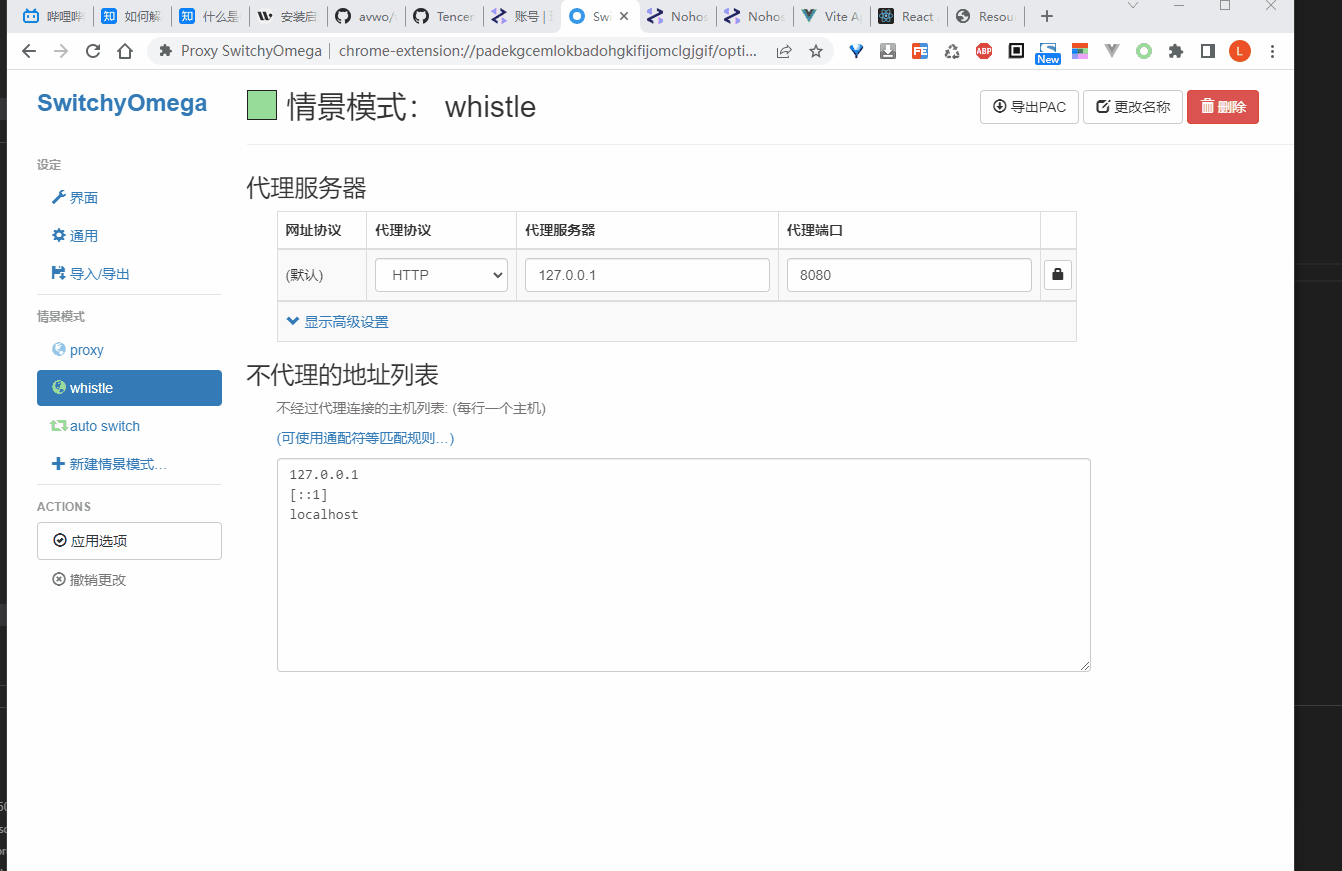Screen dimensions: 1342x871
Task: Switch to the avwo GitHub tab
Action: coord(365,16)
